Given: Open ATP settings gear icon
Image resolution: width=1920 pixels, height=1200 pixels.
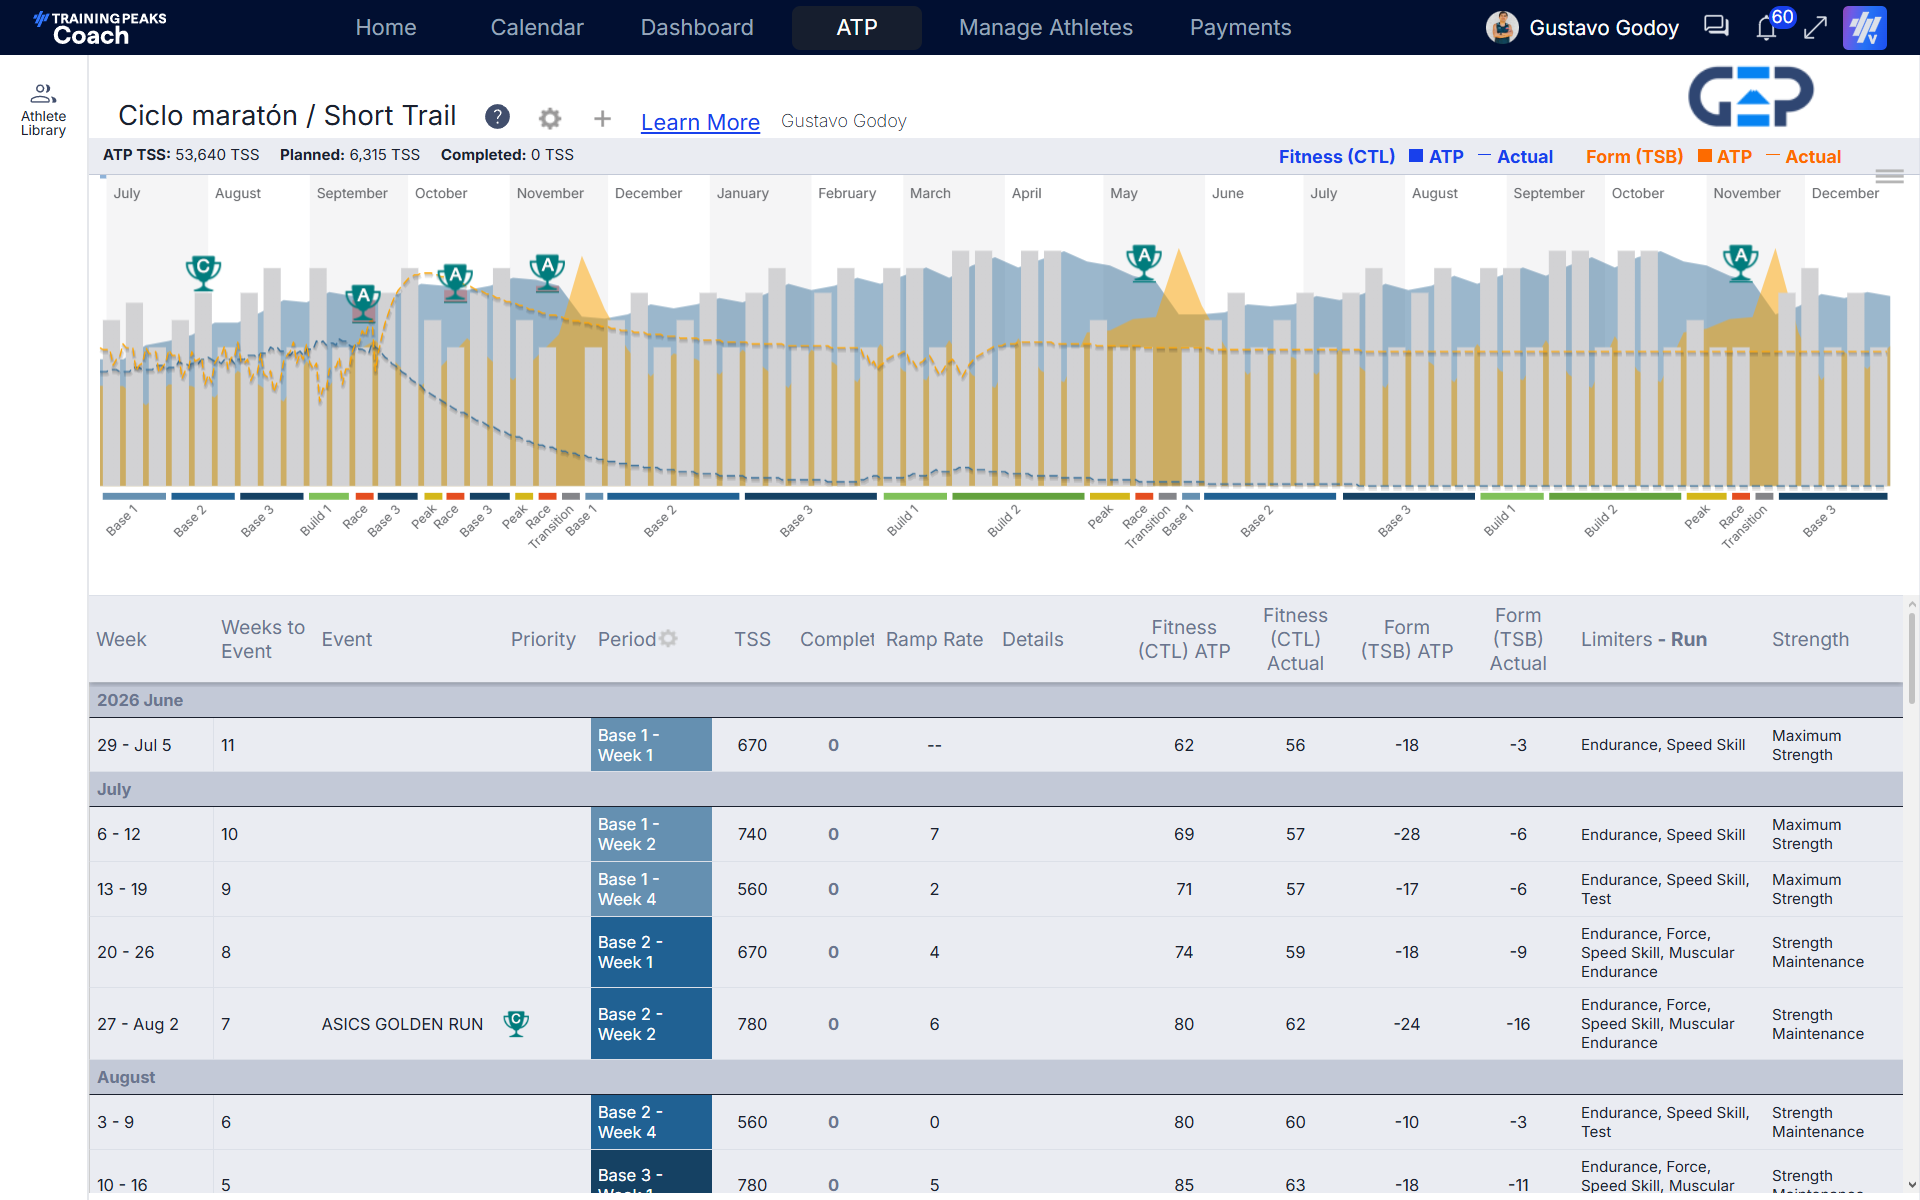Looking at the screenshot, I should coord(549,119).
